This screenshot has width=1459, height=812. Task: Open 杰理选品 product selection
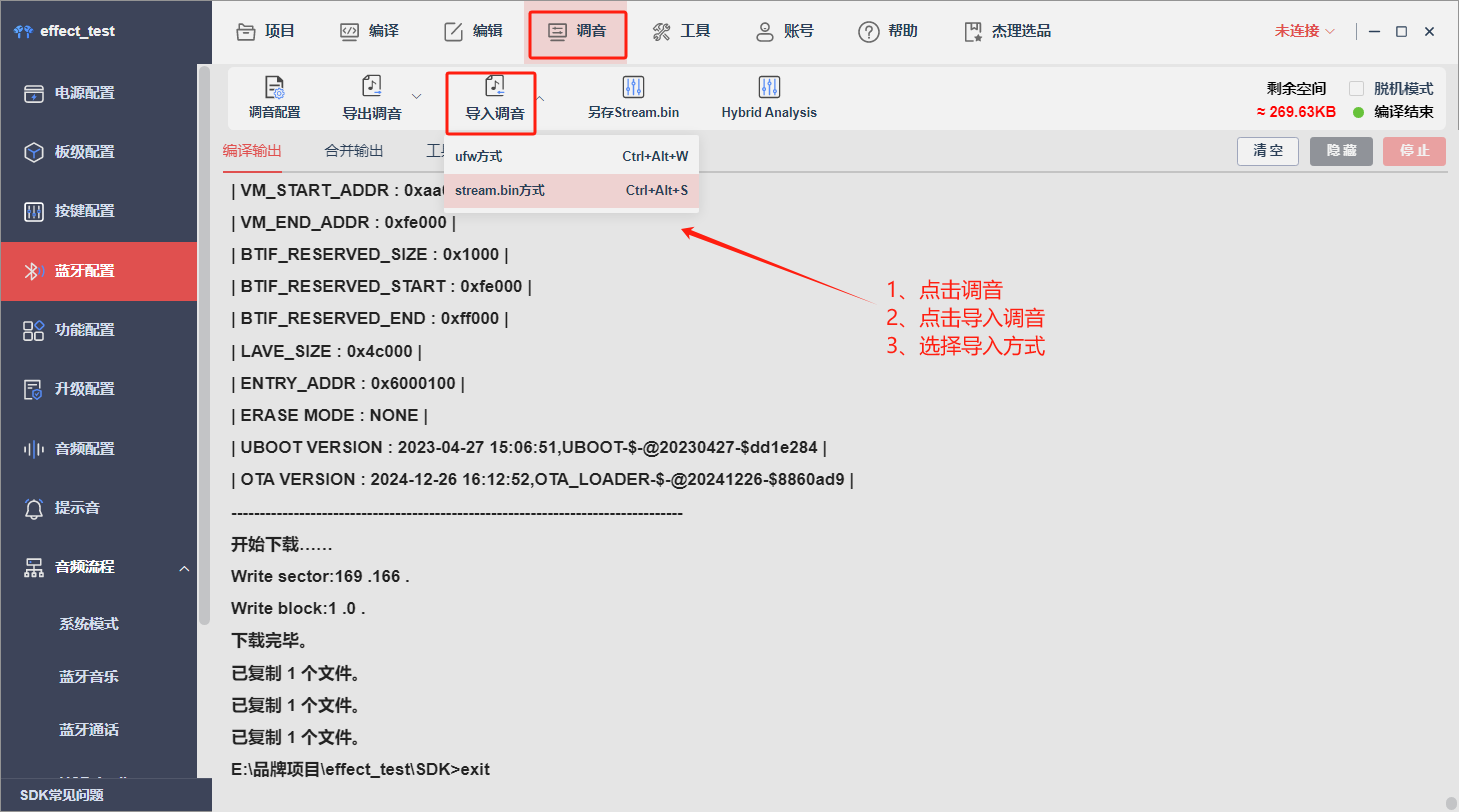1007,31
